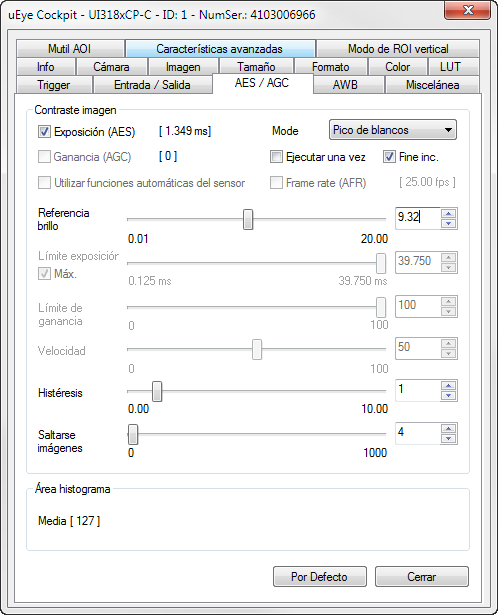
Task: Decrease Límite exposición value with down arrow
Action: tap(449, 267)
